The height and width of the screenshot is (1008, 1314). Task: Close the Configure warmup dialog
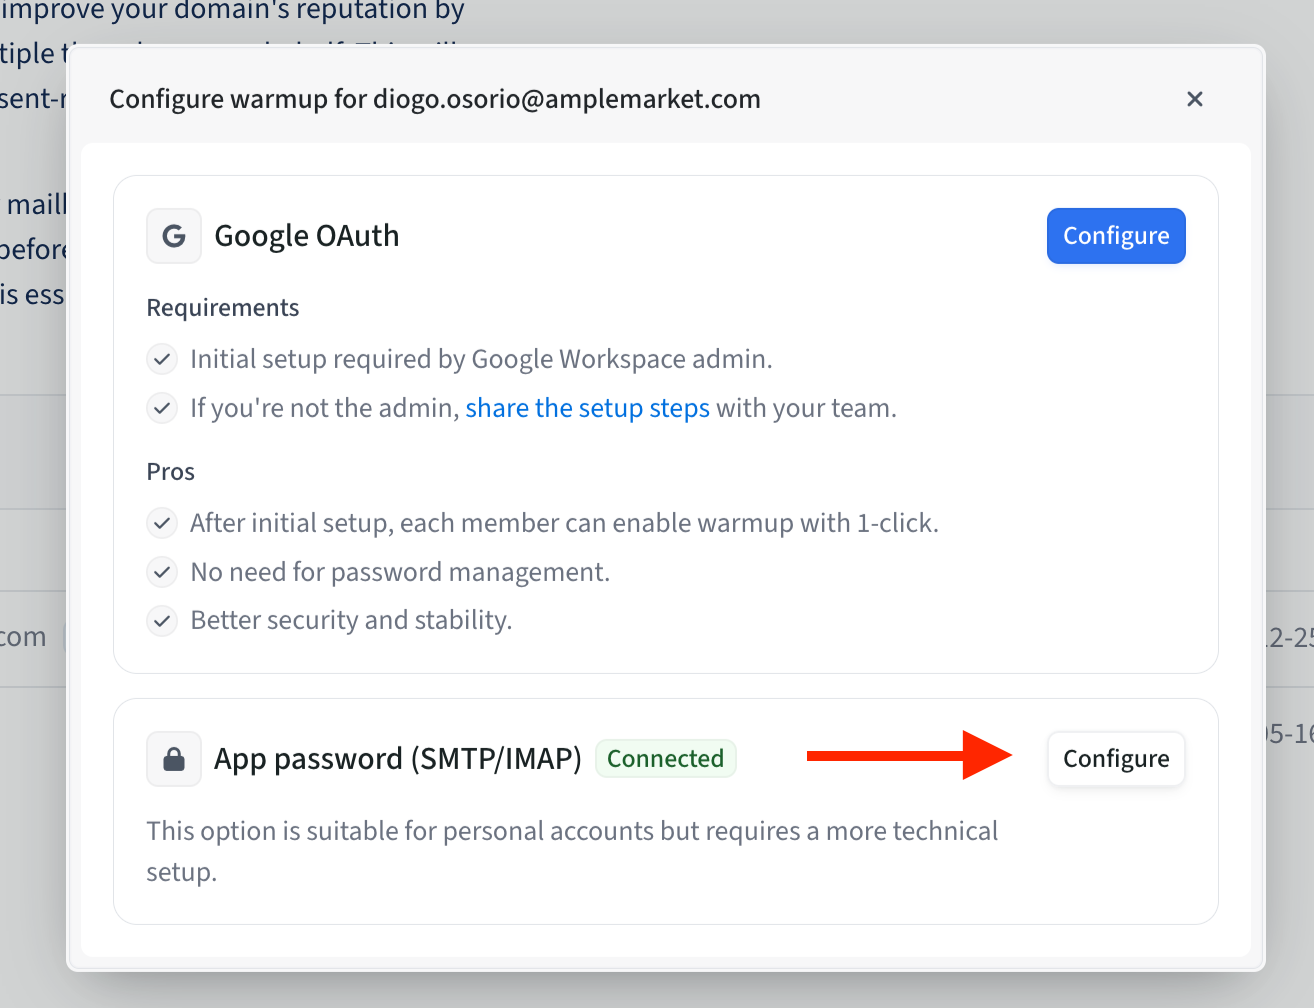pos(1194,99)
